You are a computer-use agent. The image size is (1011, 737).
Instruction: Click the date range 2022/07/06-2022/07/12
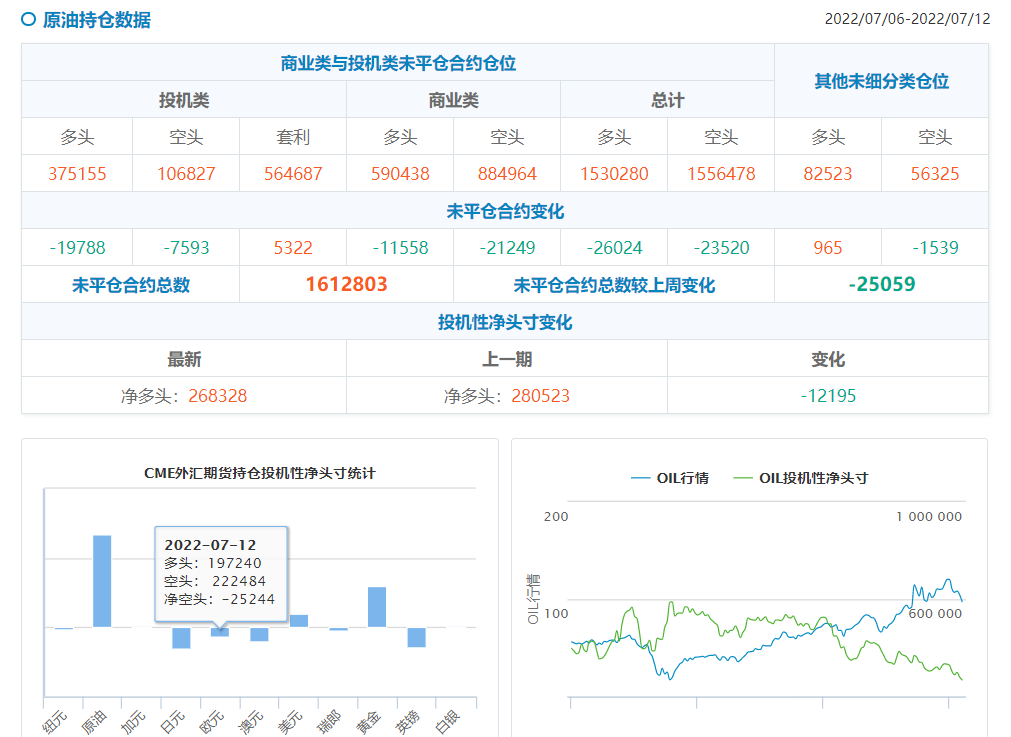[907, 19]
